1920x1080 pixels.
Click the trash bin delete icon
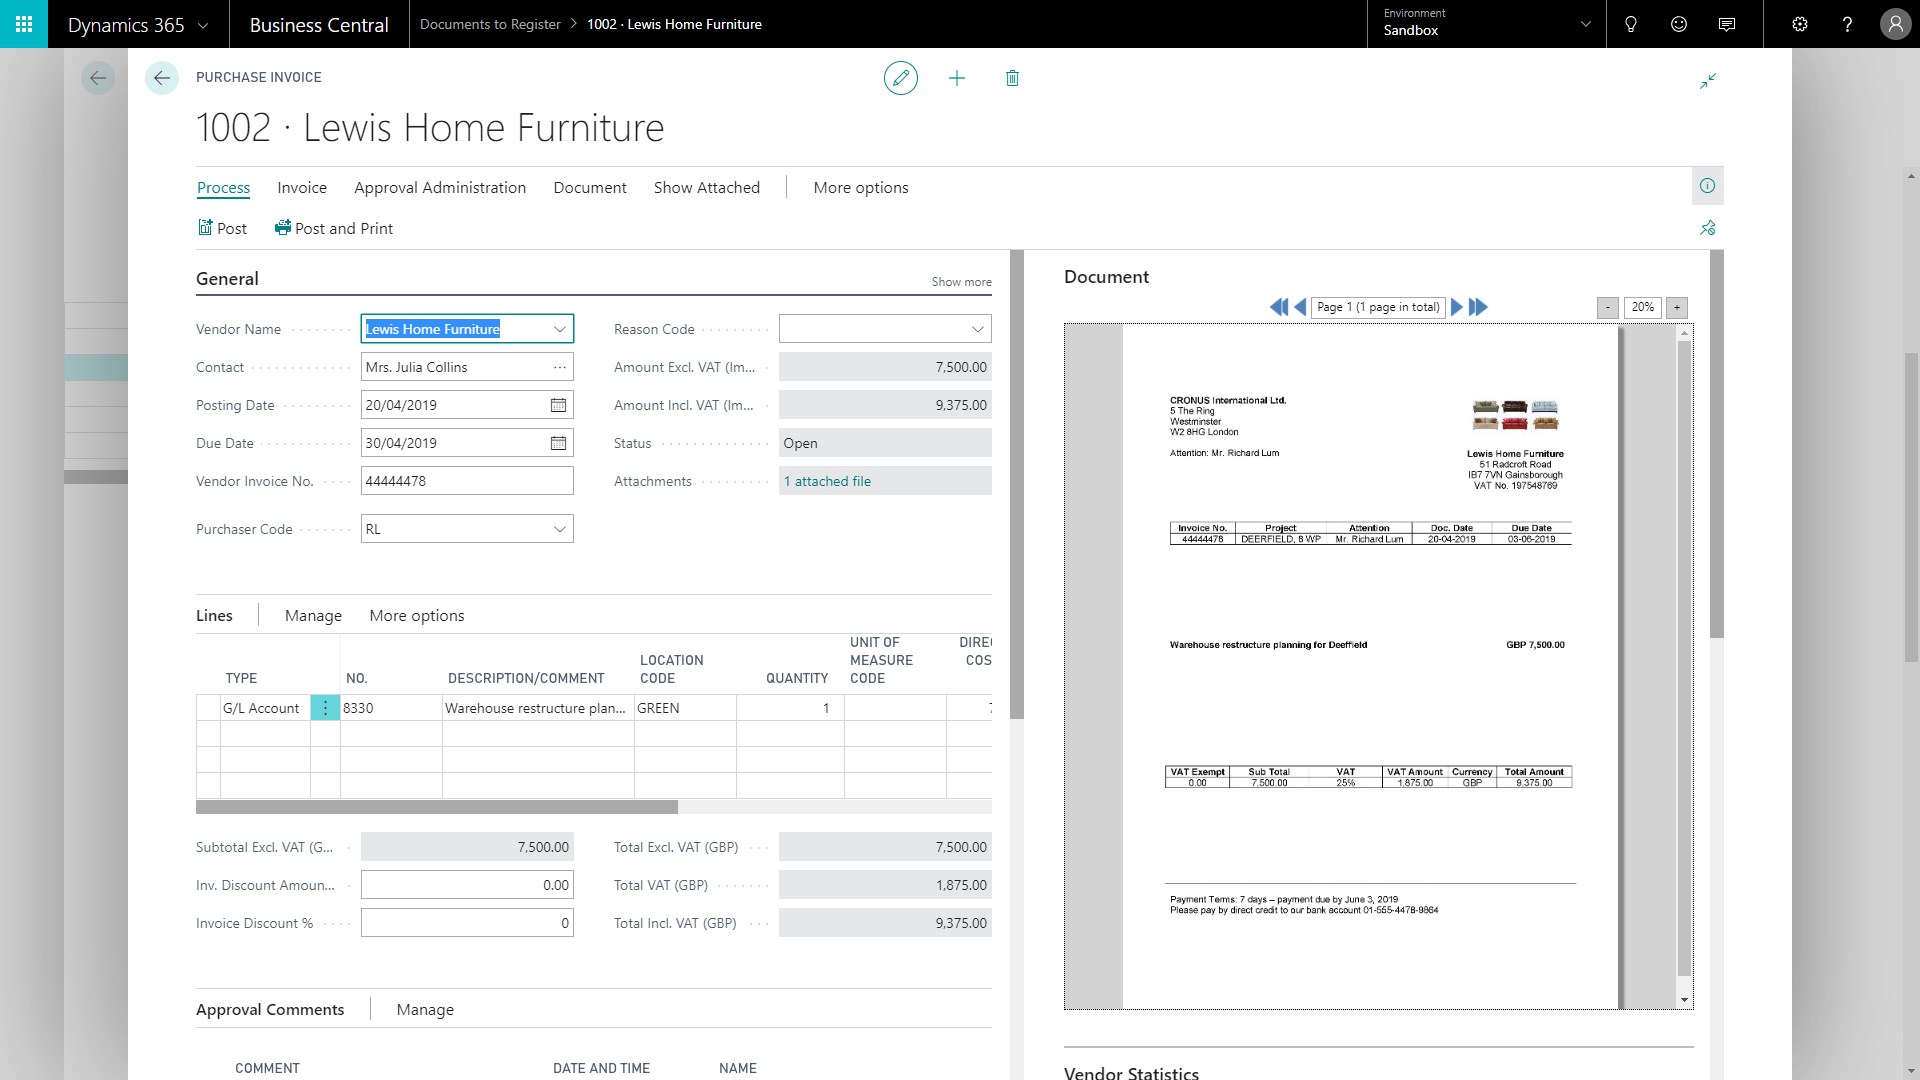point(1012,78)
